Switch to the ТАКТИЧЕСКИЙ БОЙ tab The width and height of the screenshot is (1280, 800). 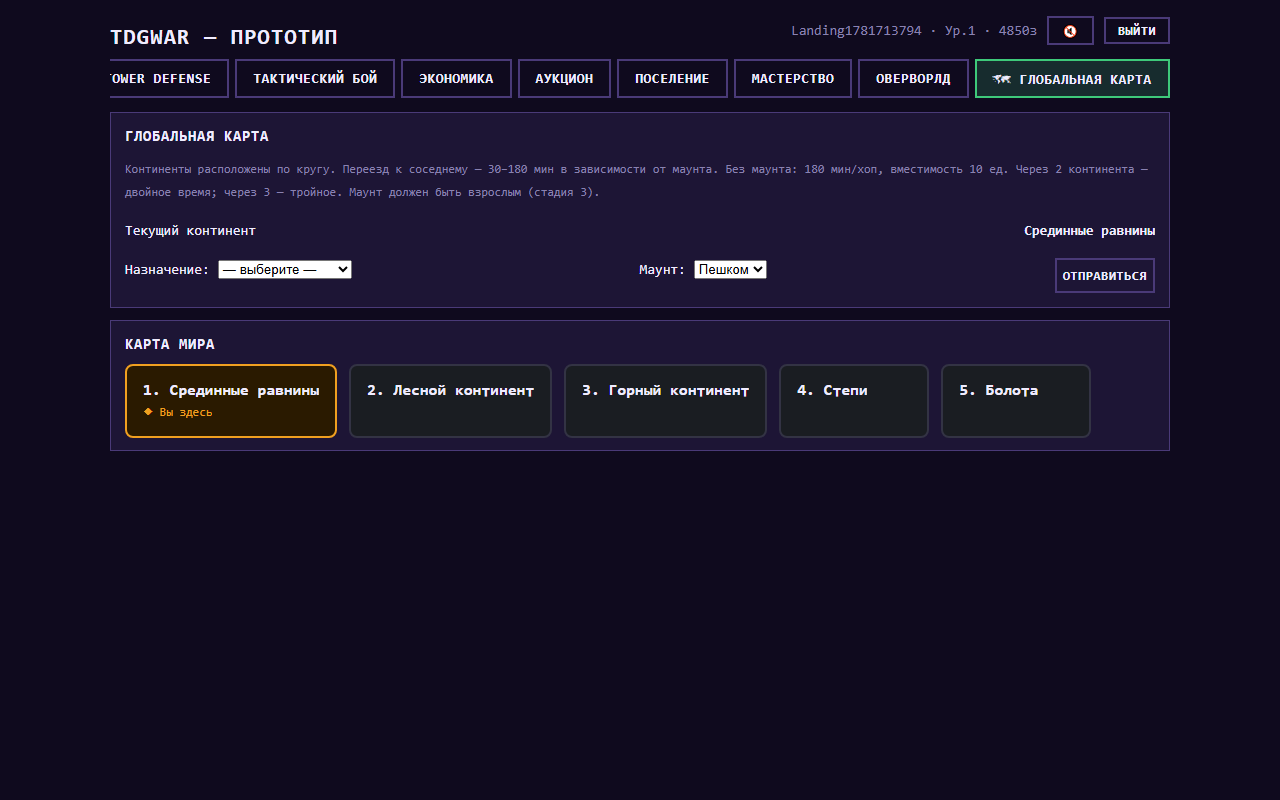(x=315, y=79)
